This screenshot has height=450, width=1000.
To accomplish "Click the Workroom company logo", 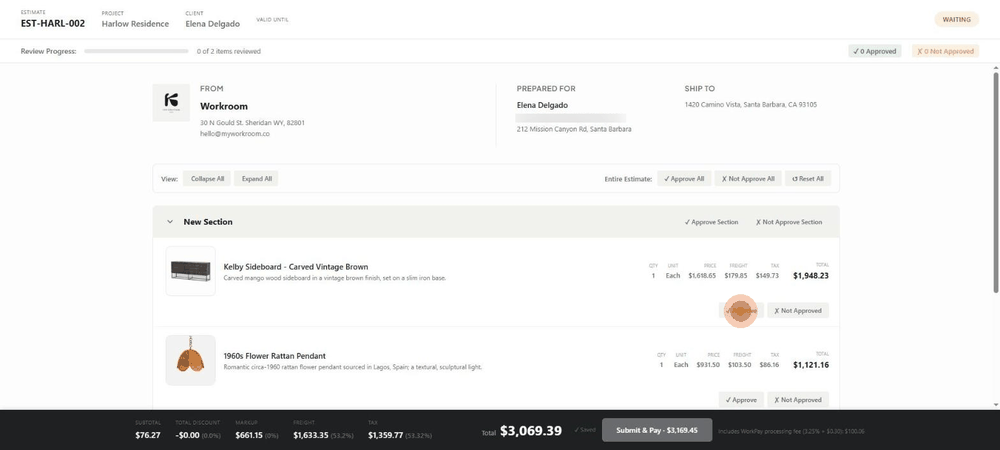I will pyautogui.click(x=171, y=103).
